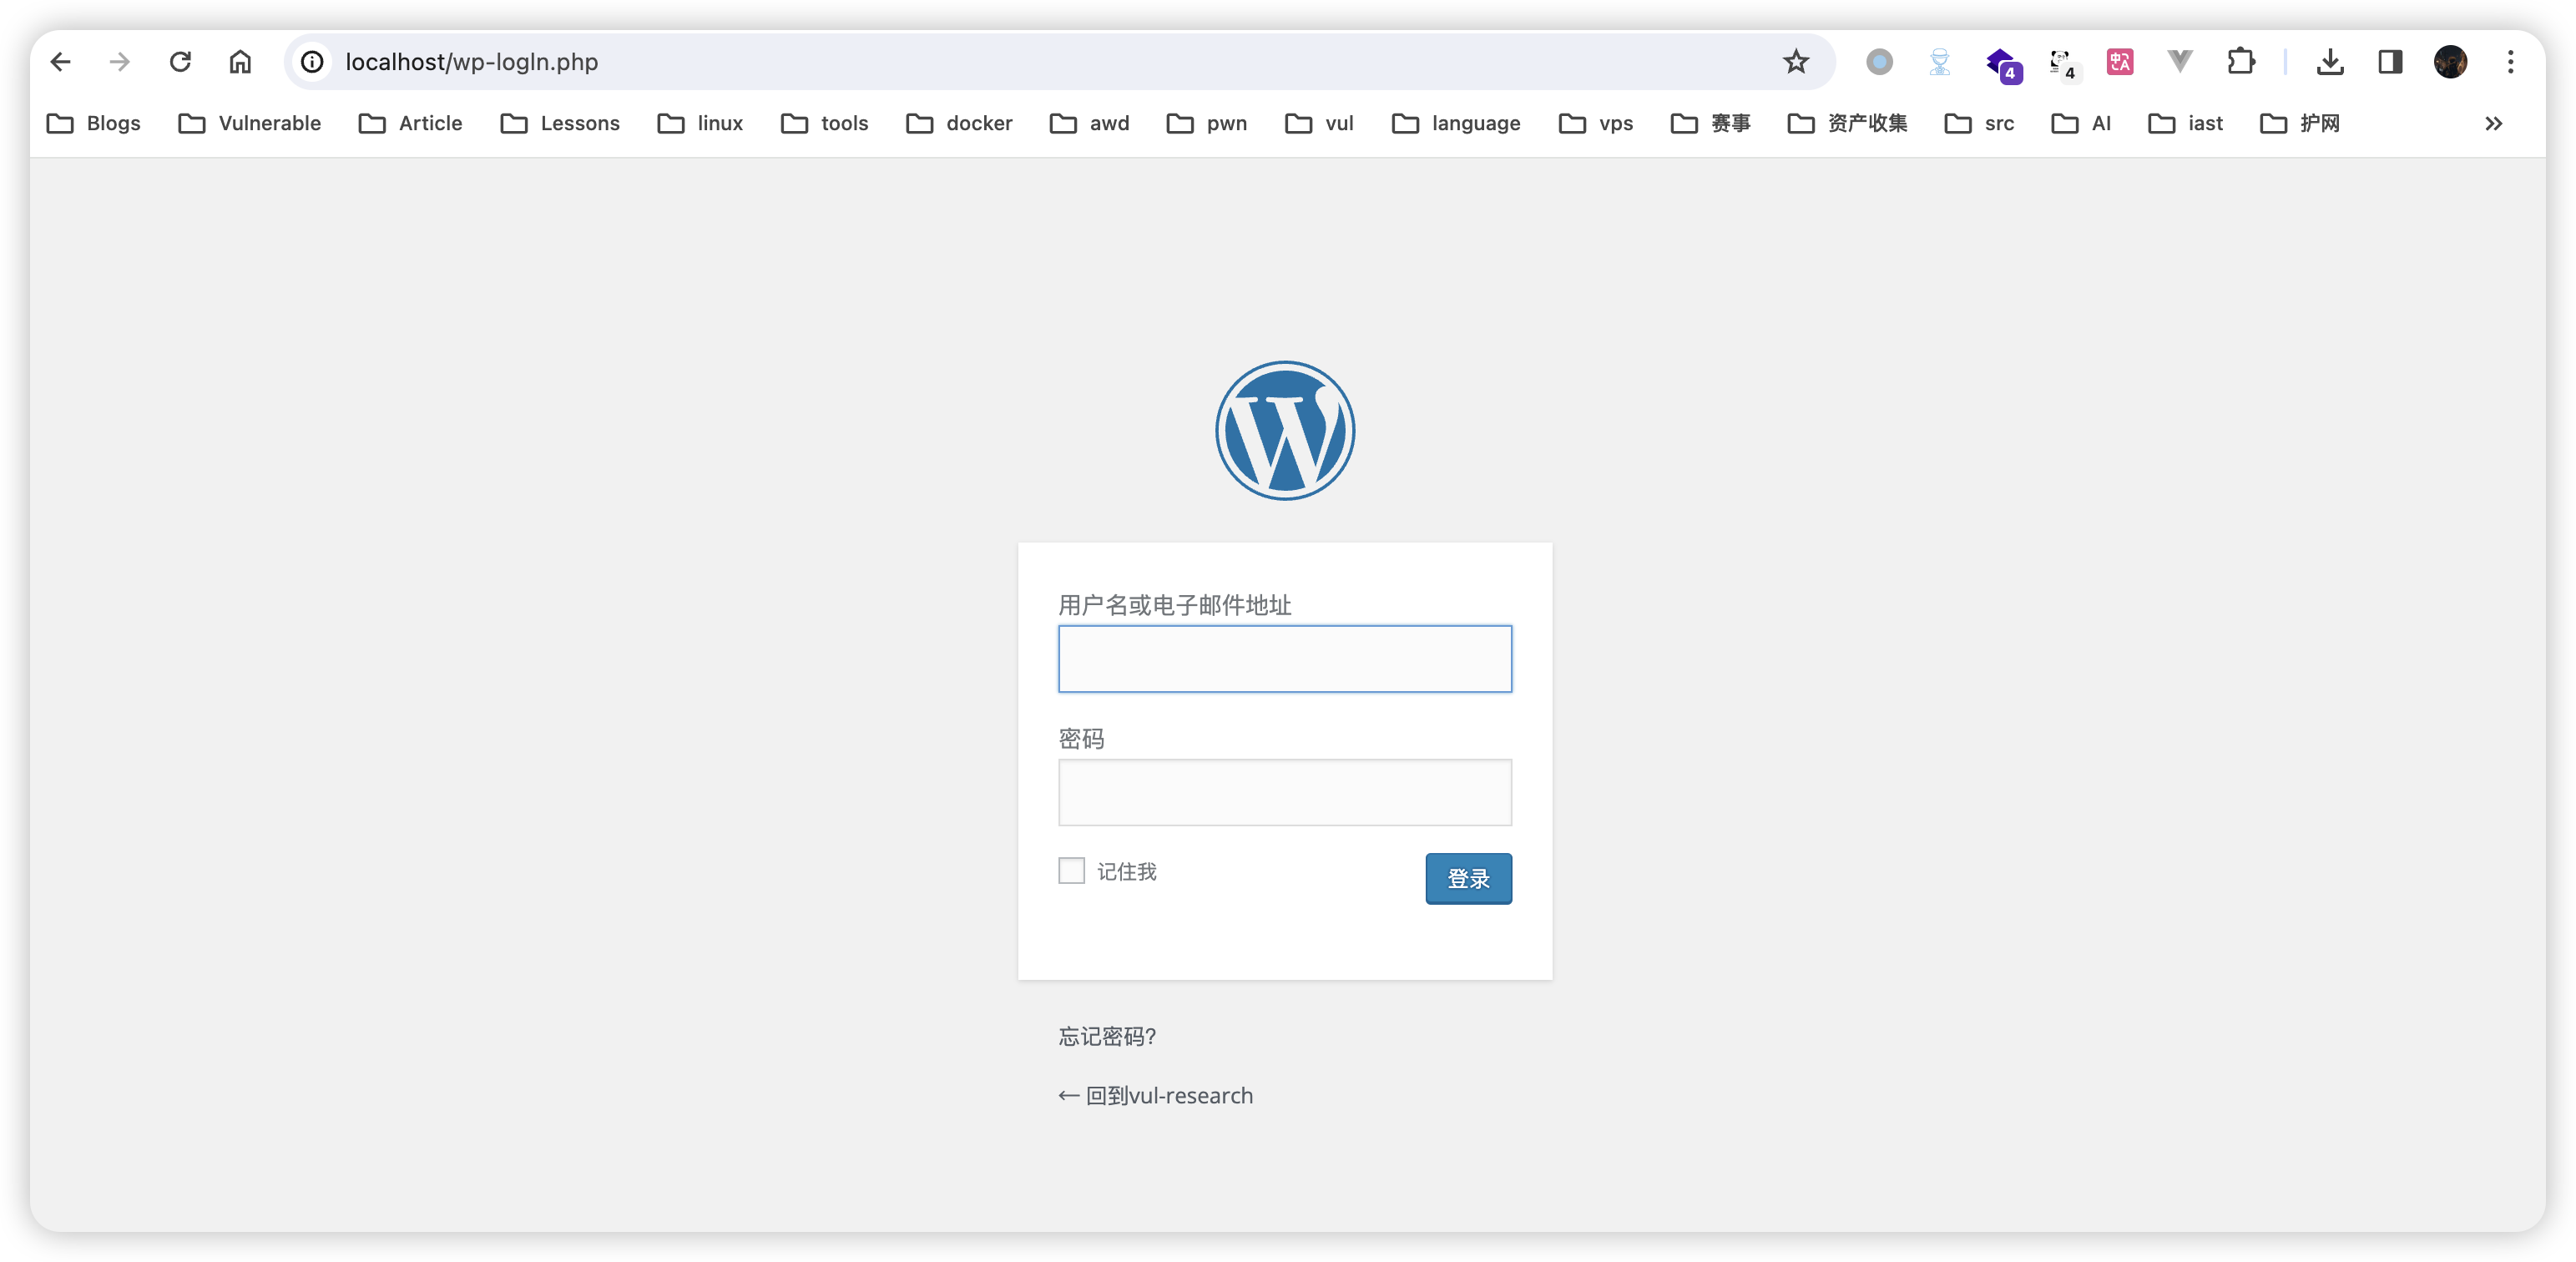The height and width of the screenshot is (1262, 2576).
Task: Open the Lessons bookmark folder
Action: (x=560, y=124)
